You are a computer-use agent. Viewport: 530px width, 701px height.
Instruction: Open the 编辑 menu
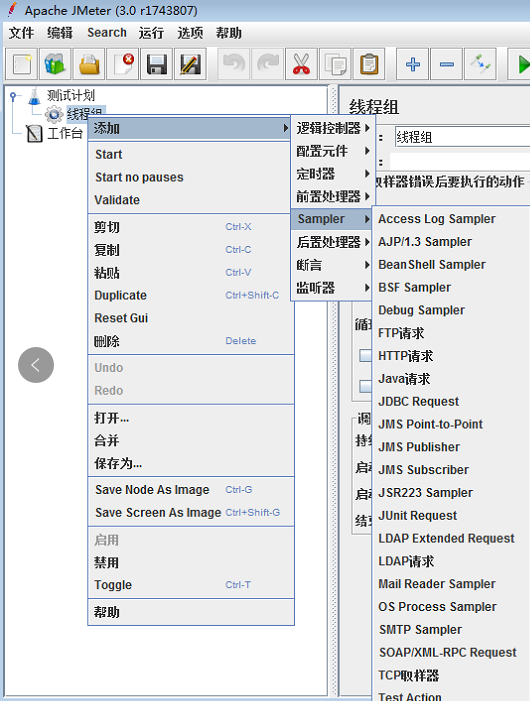(60, 33)
